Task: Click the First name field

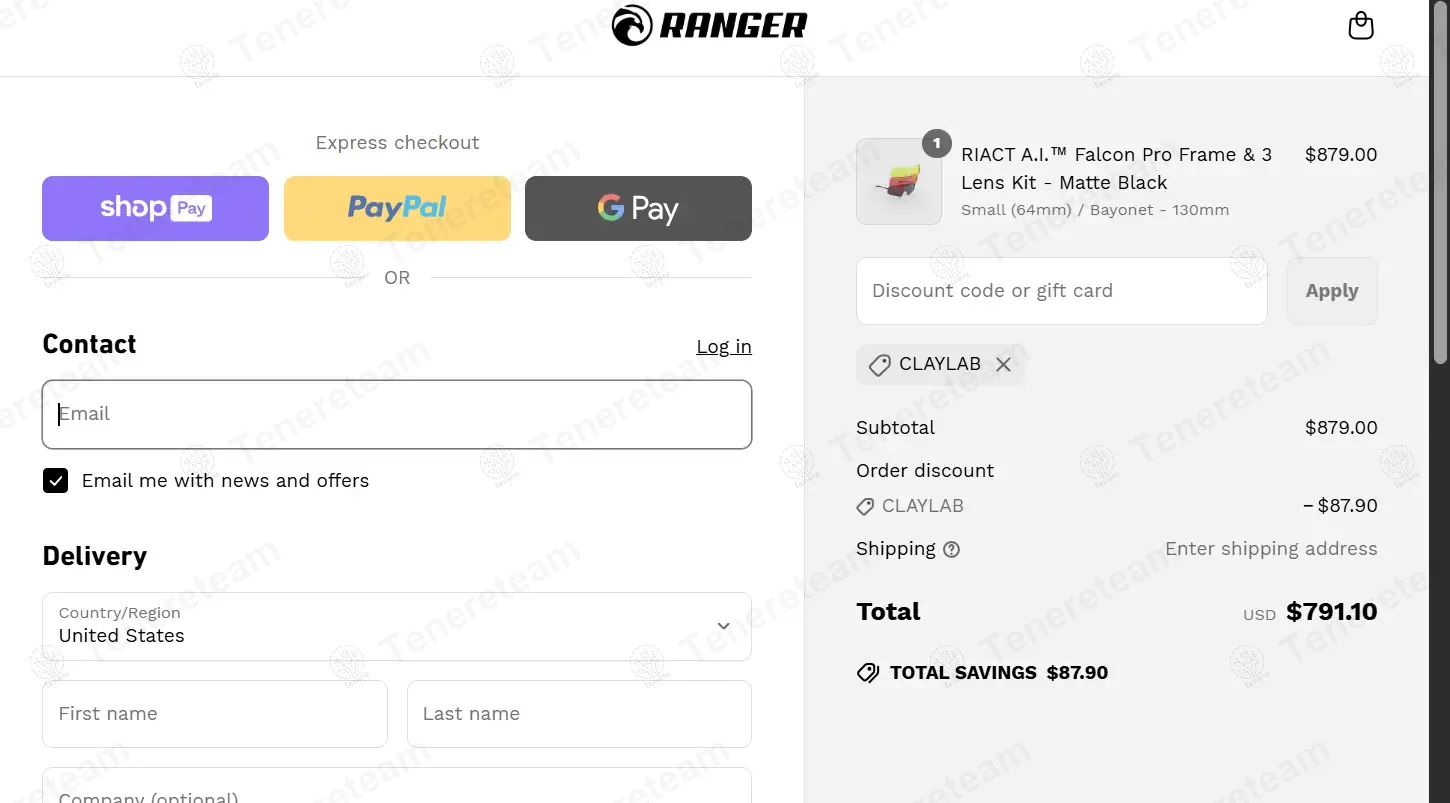Action: coord(215,714)
